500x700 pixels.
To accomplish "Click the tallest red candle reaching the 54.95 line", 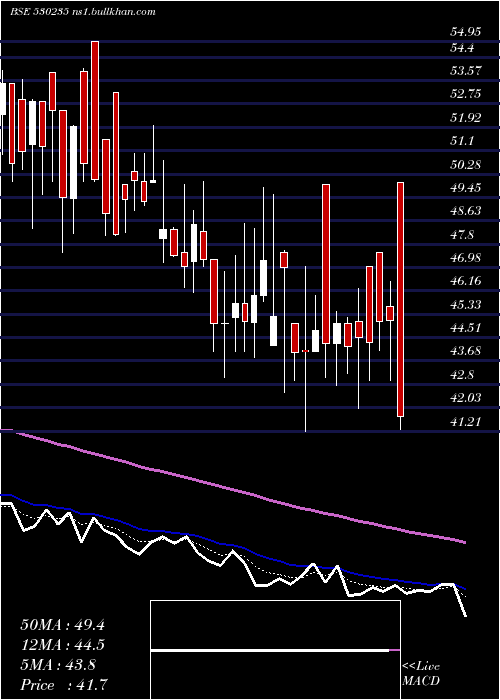I will point(95,111).
